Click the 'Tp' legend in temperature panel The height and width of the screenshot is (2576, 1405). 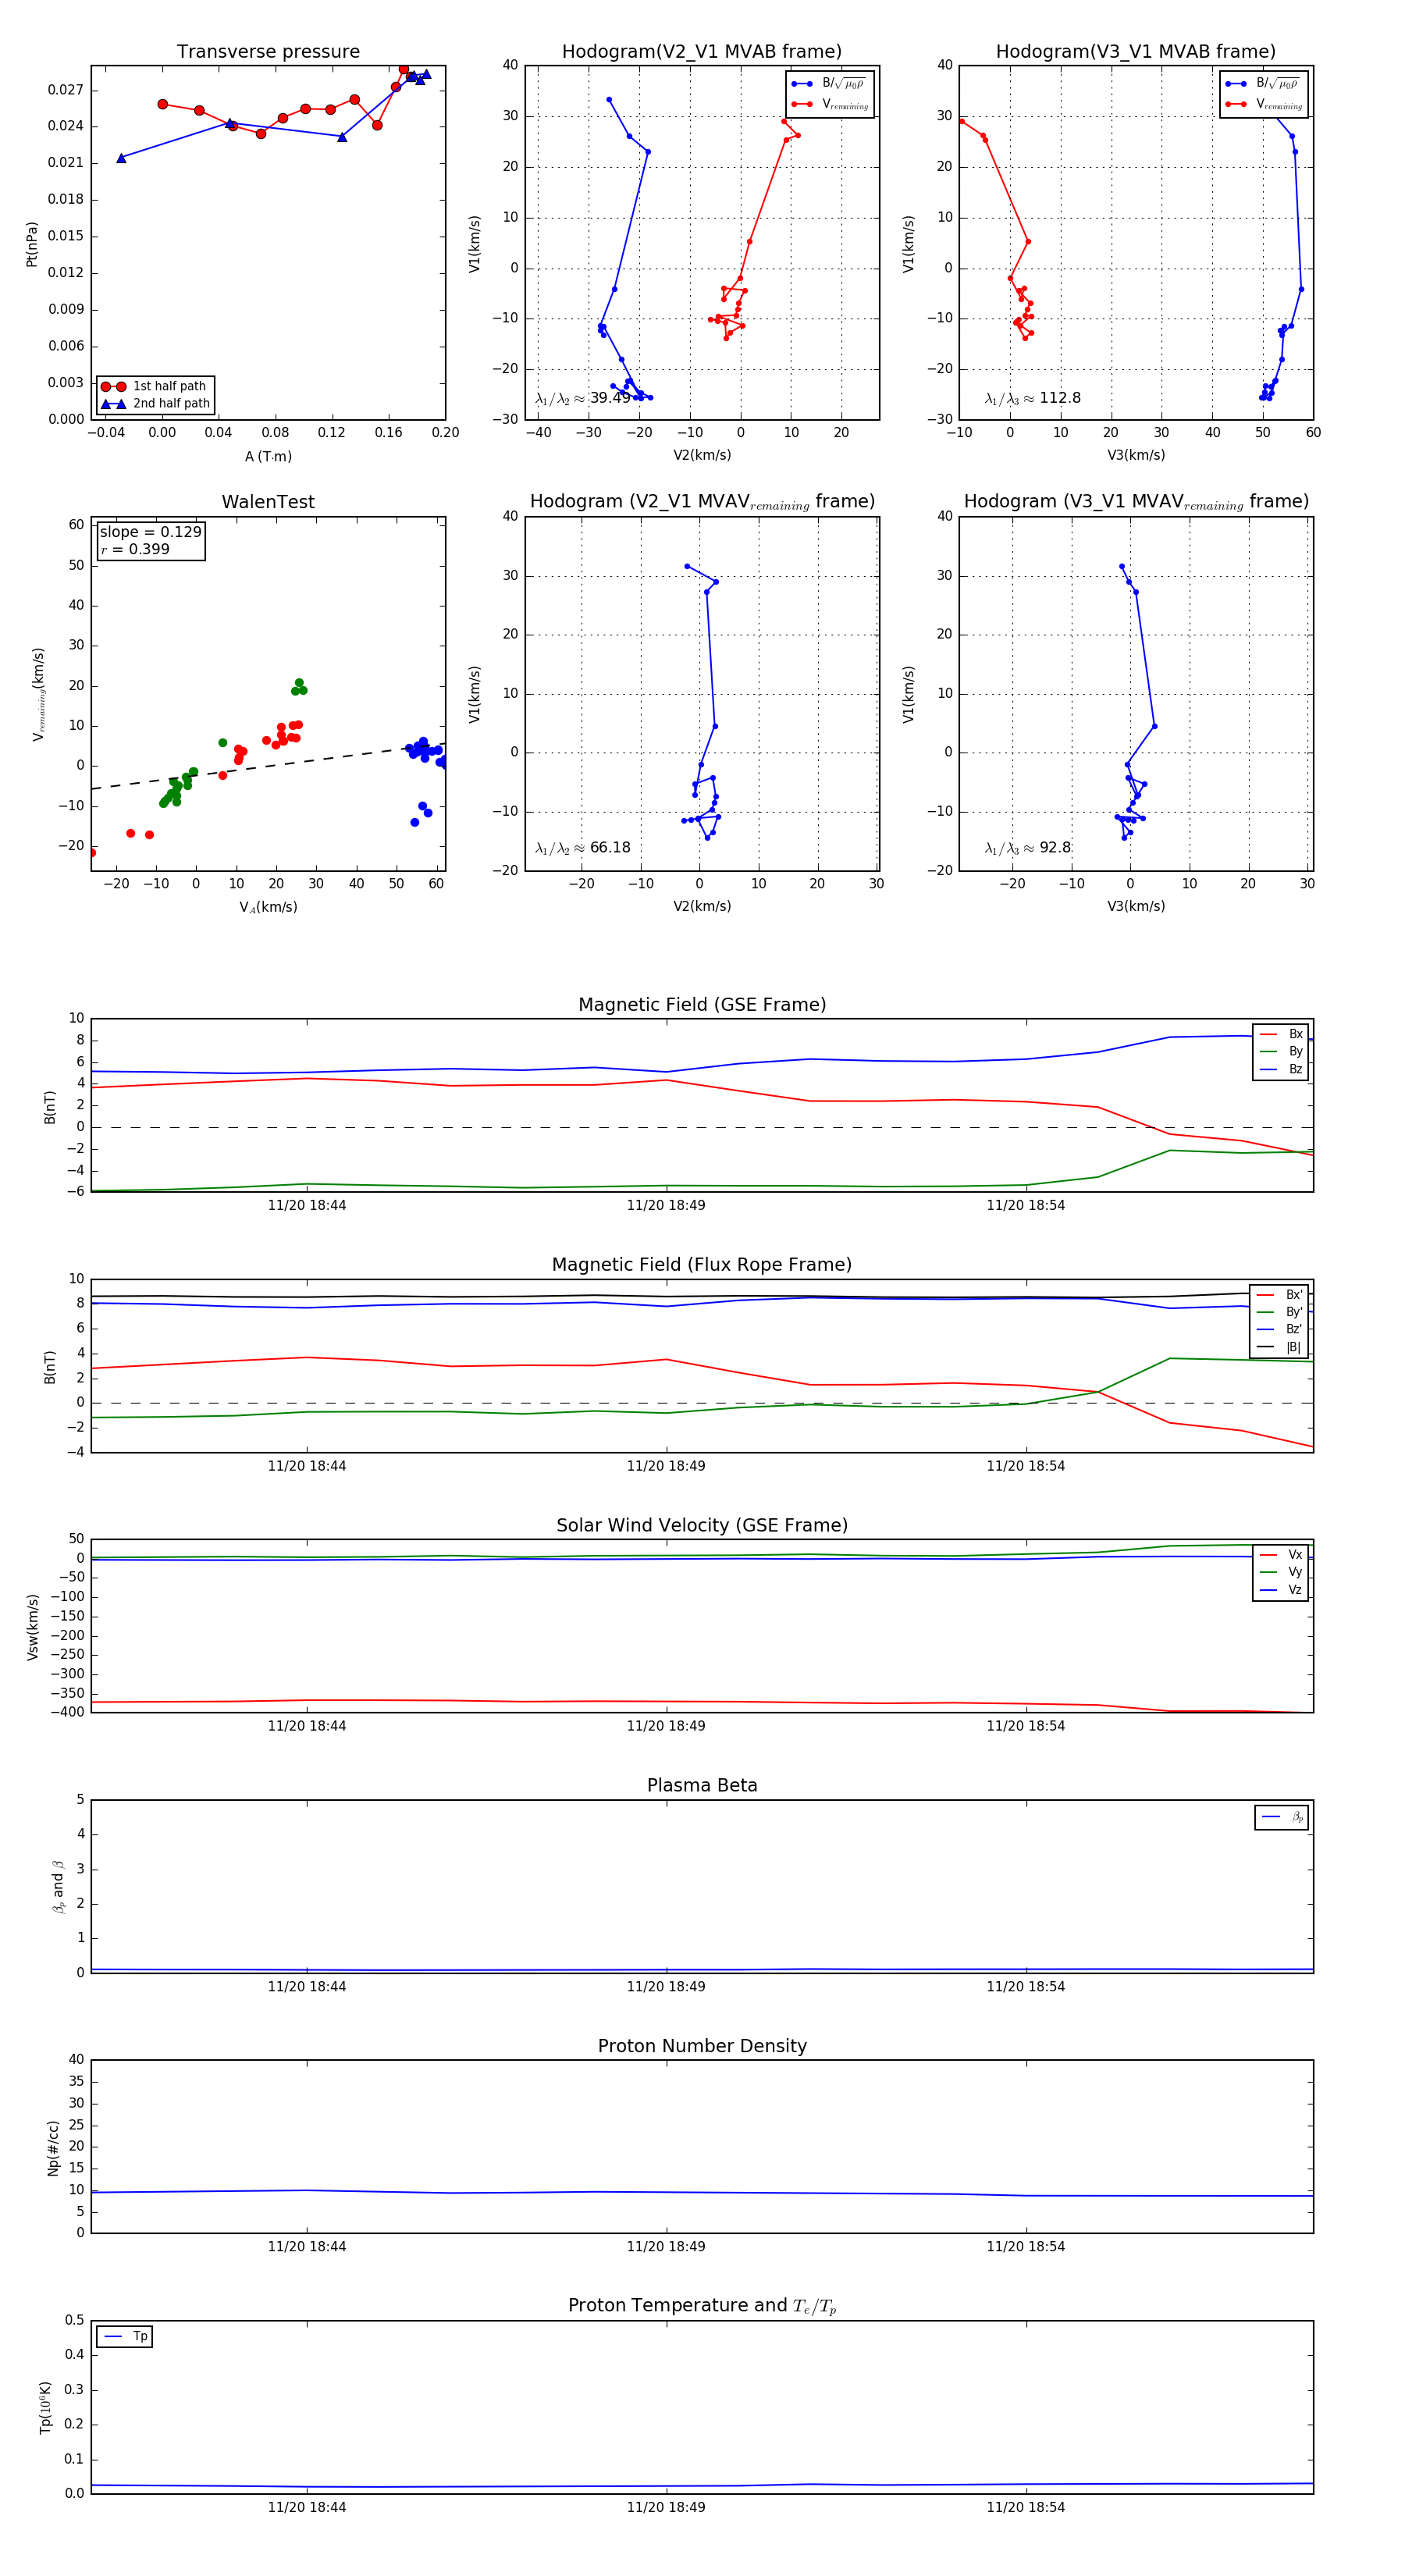[125, 2337]
